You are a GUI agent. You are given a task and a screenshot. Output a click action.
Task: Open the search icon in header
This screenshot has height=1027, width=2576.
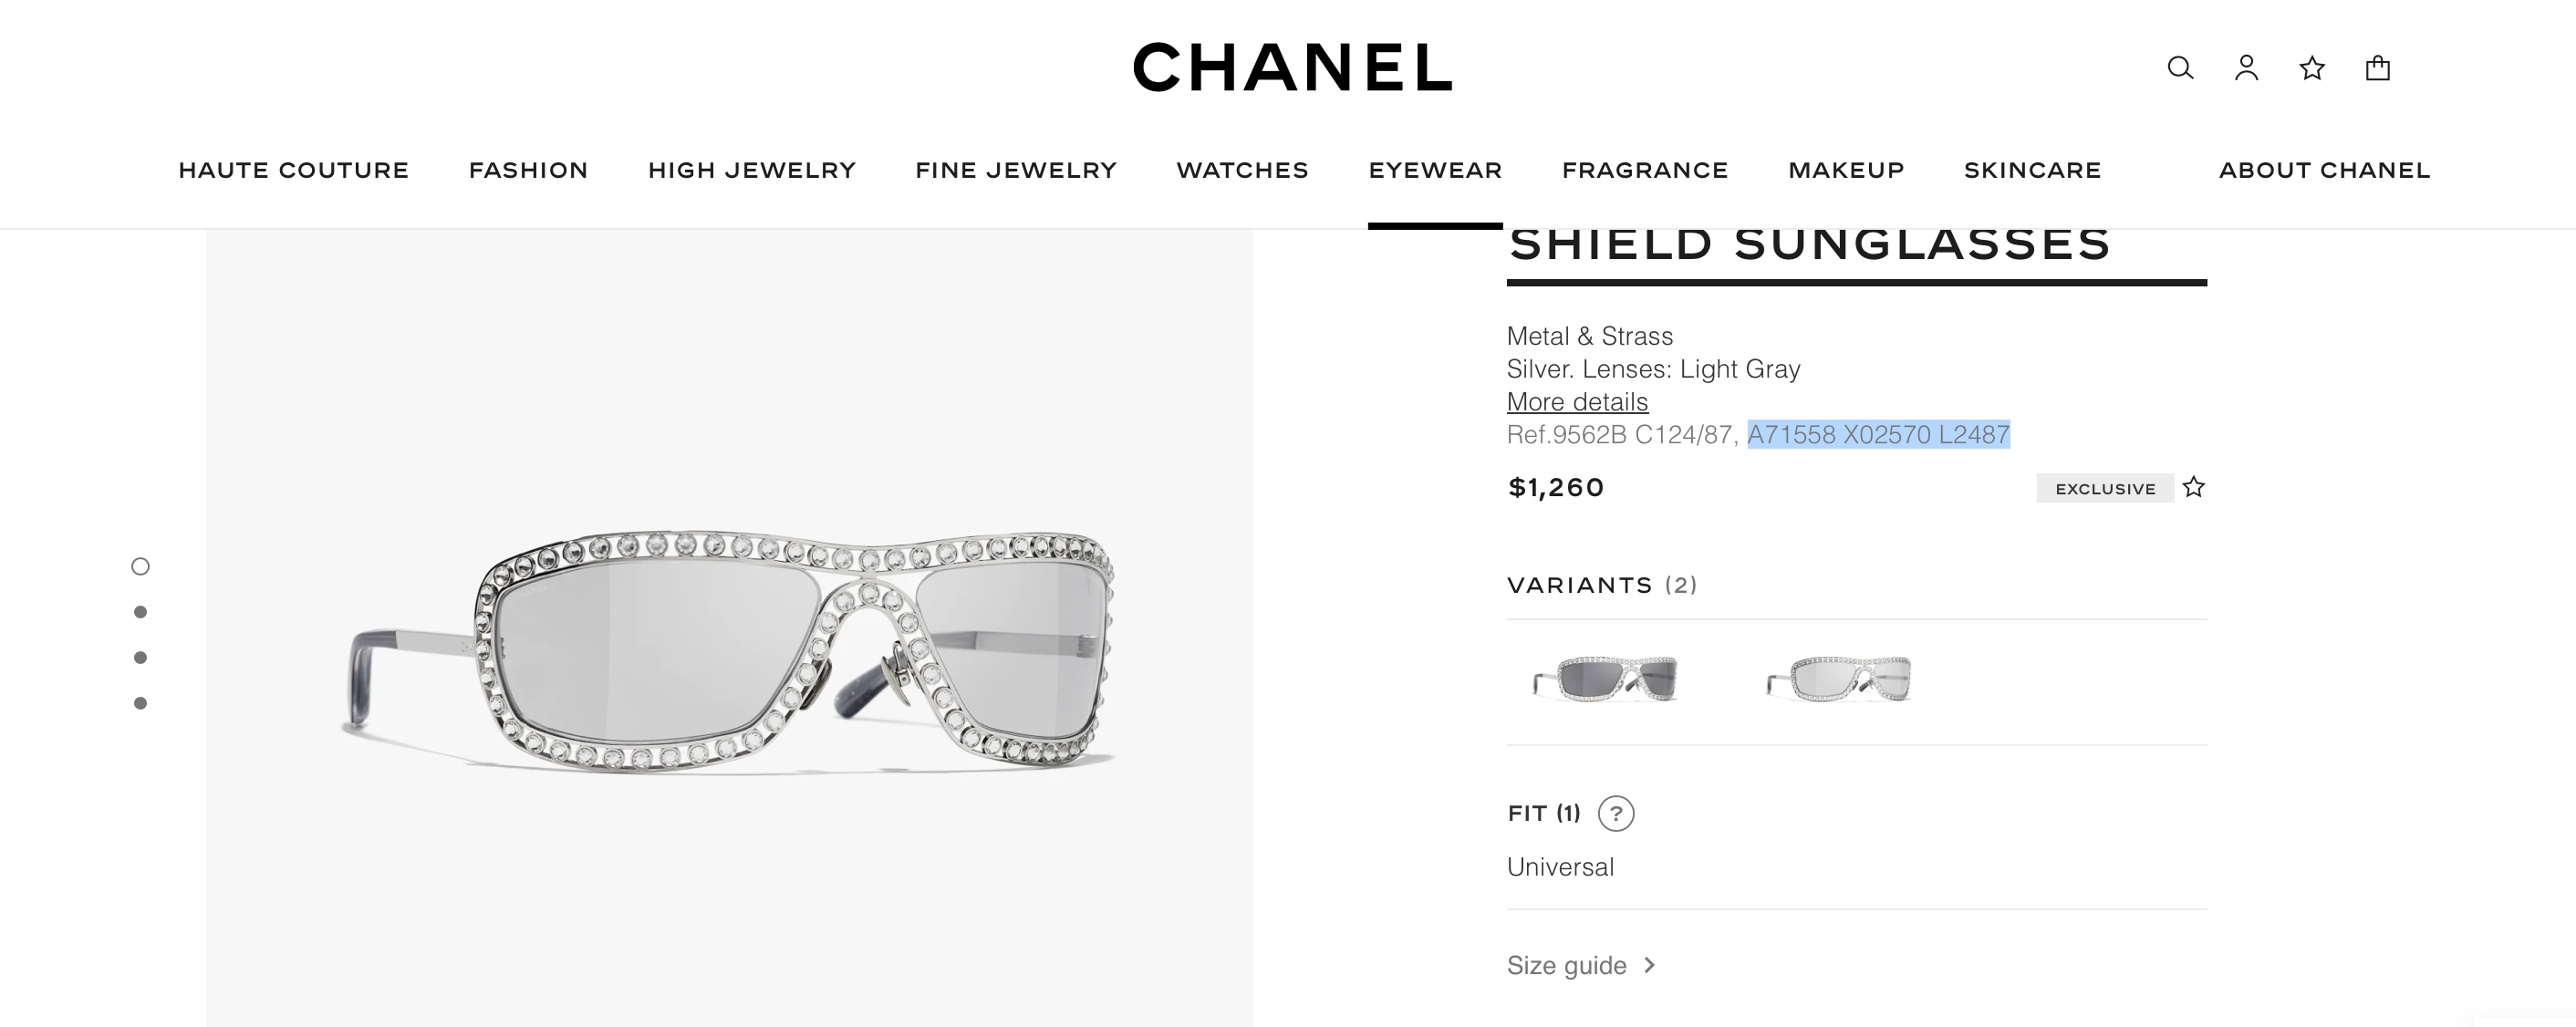point(2180,68)
